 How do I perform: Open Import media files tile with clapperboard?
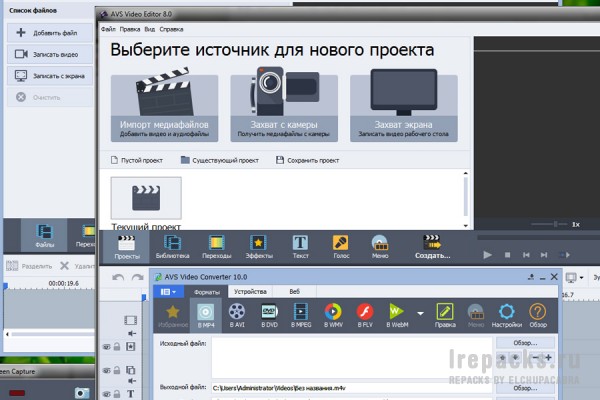pos(165,105)
